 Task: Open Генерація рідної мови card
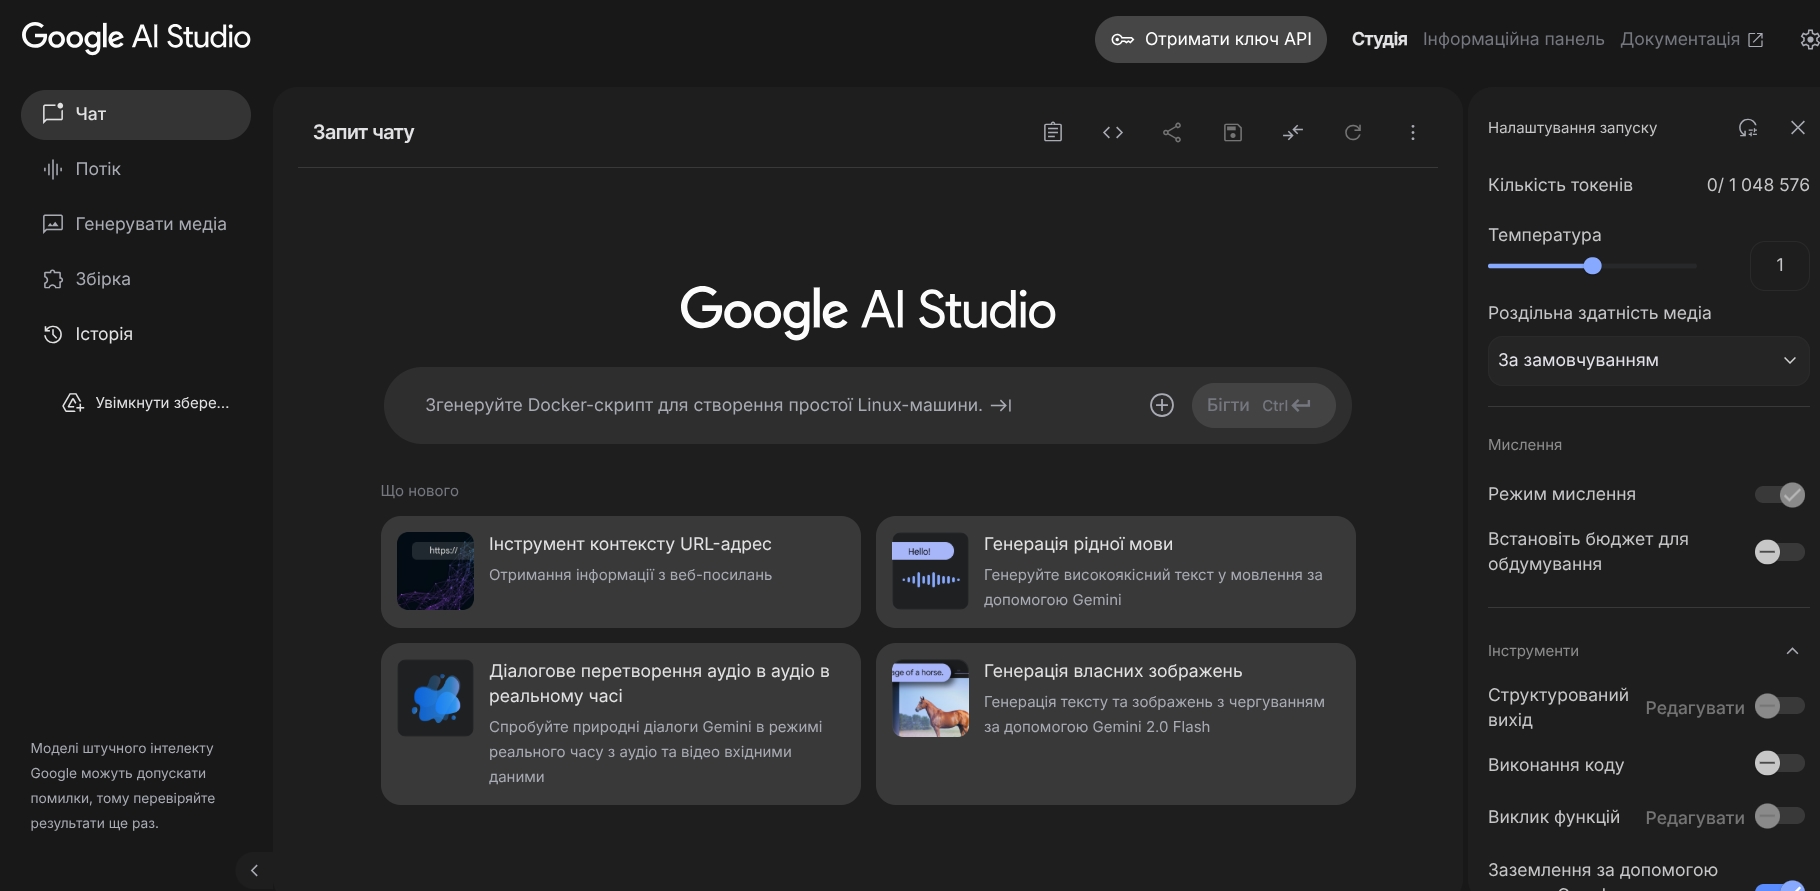1116,572
